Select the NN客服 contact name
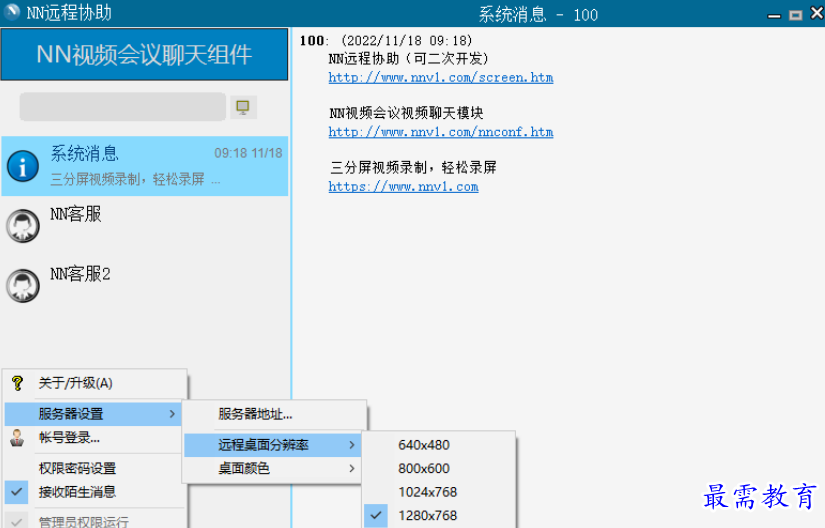Viewport: 825px width, 528px height. point(76,214)
